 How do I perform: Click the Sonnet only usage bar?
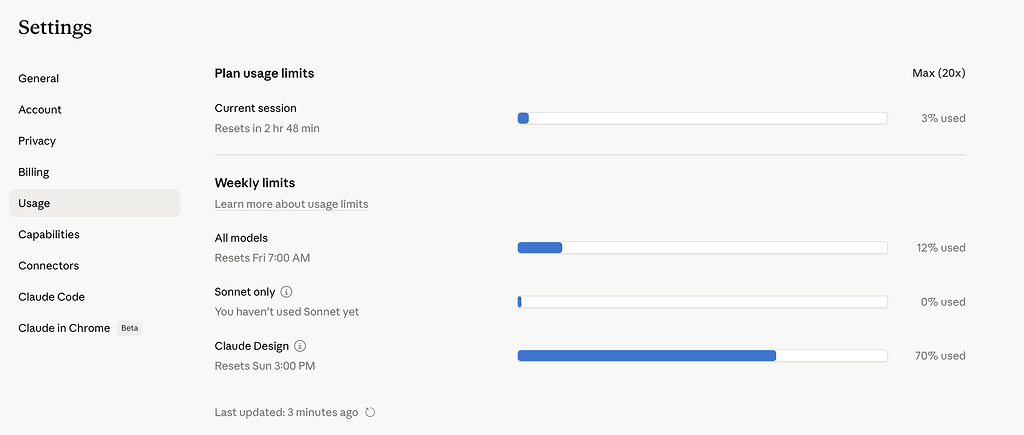(x=703, y=302)
